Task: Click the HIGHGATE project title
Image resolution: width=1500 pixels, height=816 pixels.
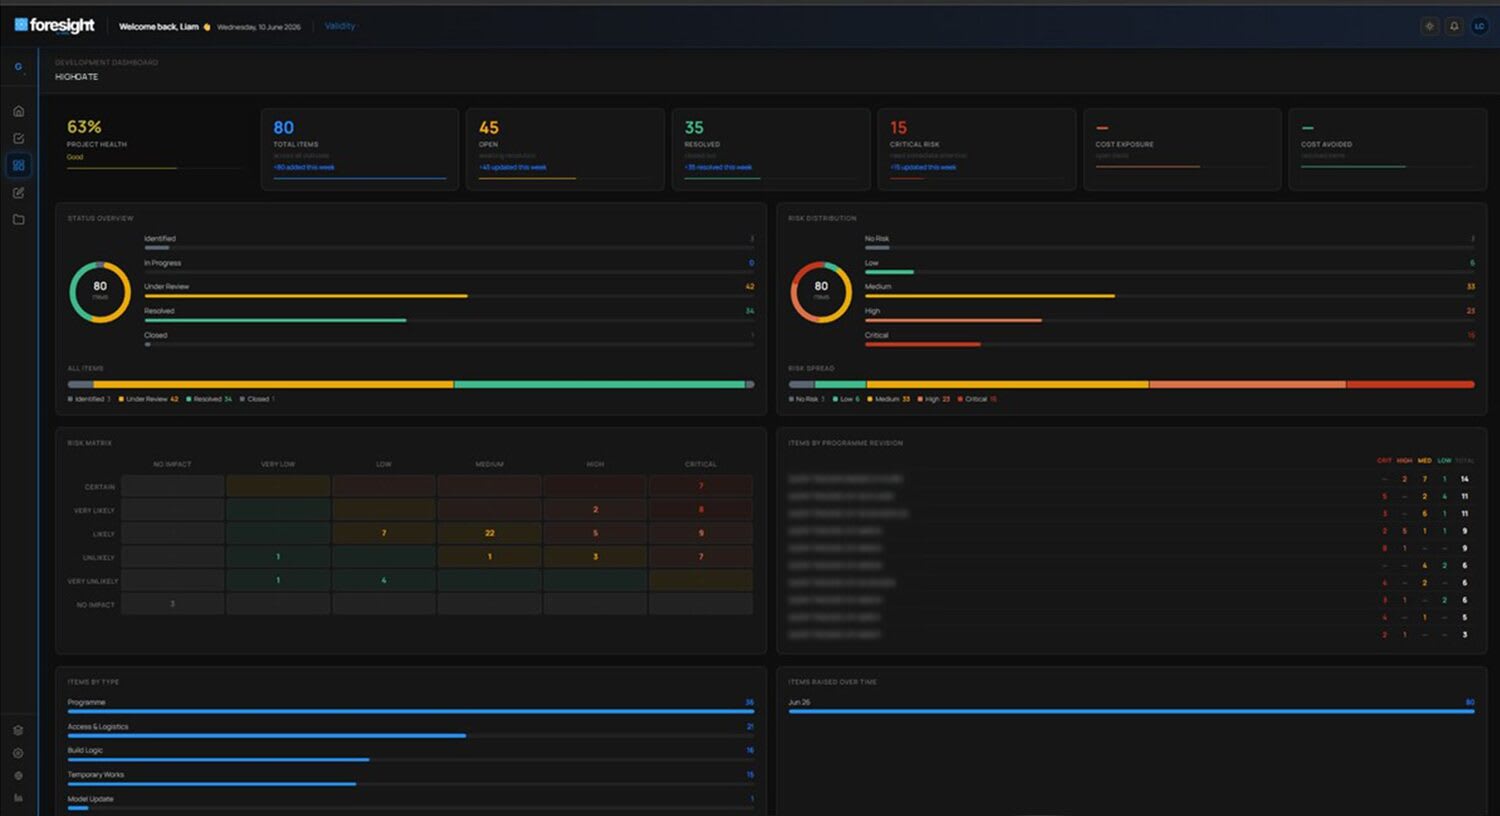Action: tap(77, 77)
